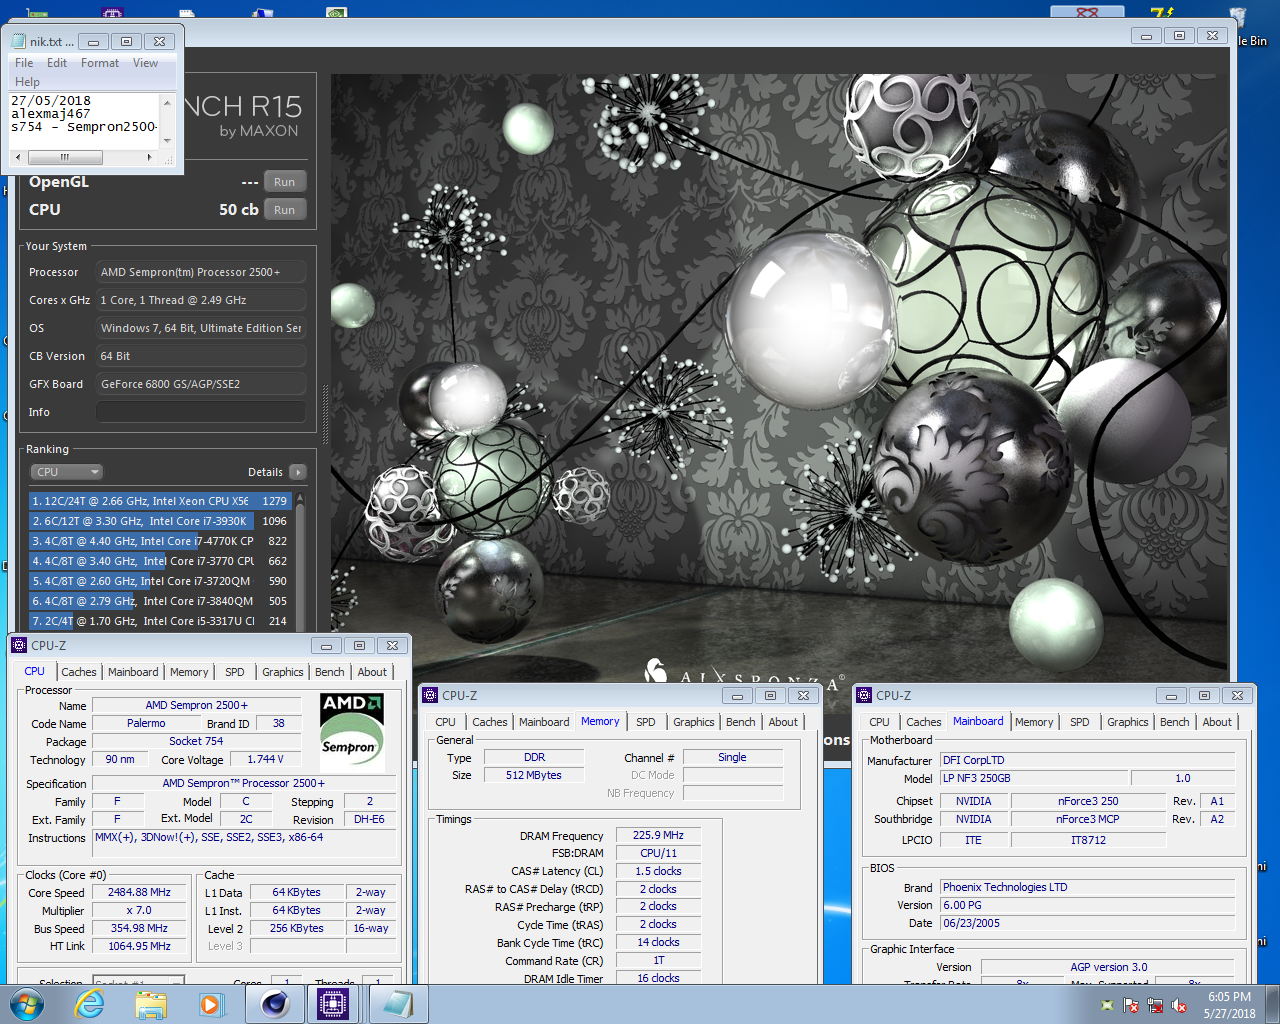Click the Model value LP NF3 250GB in Mainboard

1034,778
